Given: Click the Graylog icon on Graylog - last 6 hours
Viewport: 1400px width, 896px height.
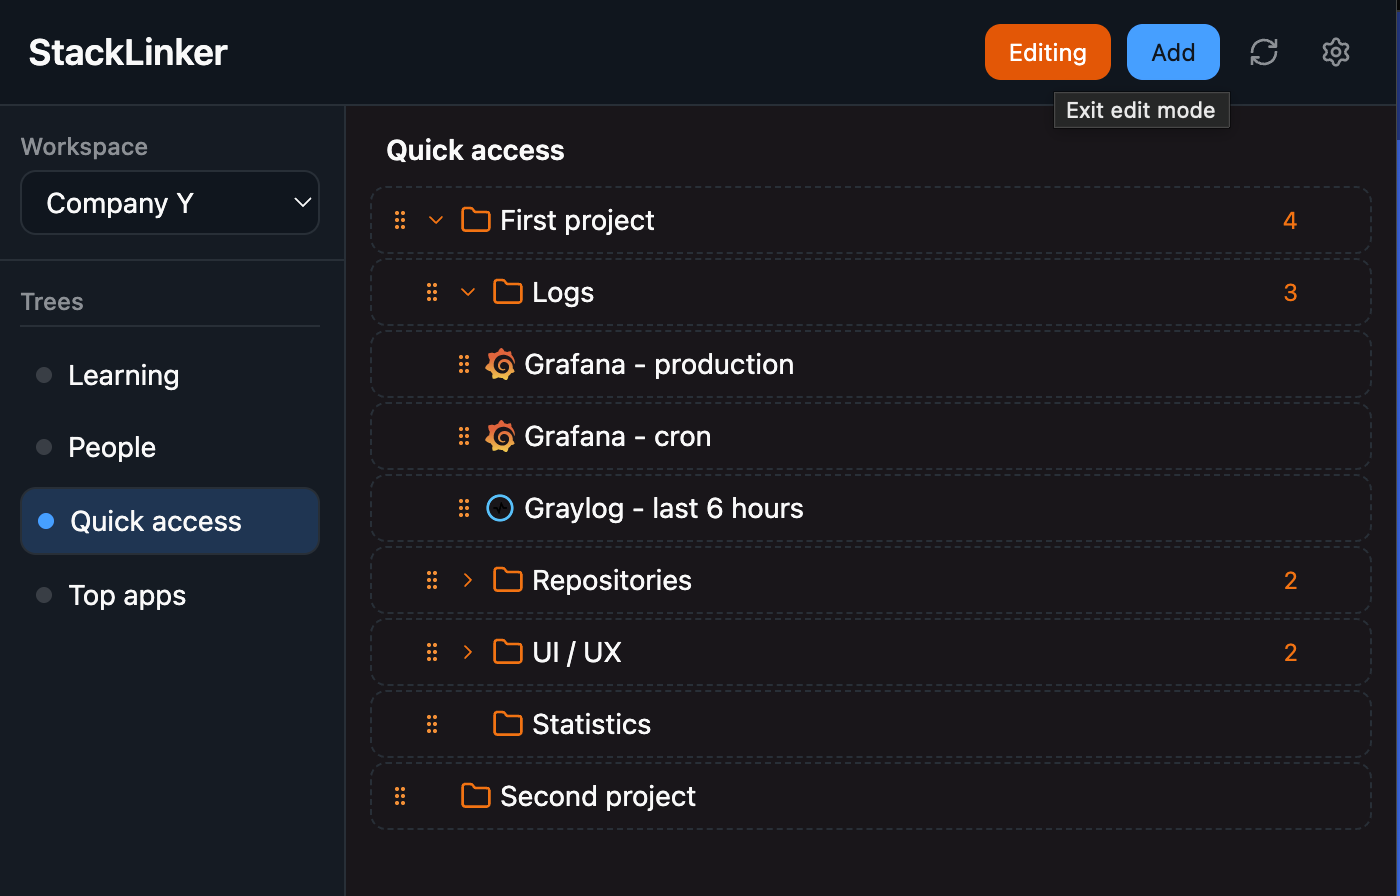Looking at the screenshot, I should tap(499, 508).
